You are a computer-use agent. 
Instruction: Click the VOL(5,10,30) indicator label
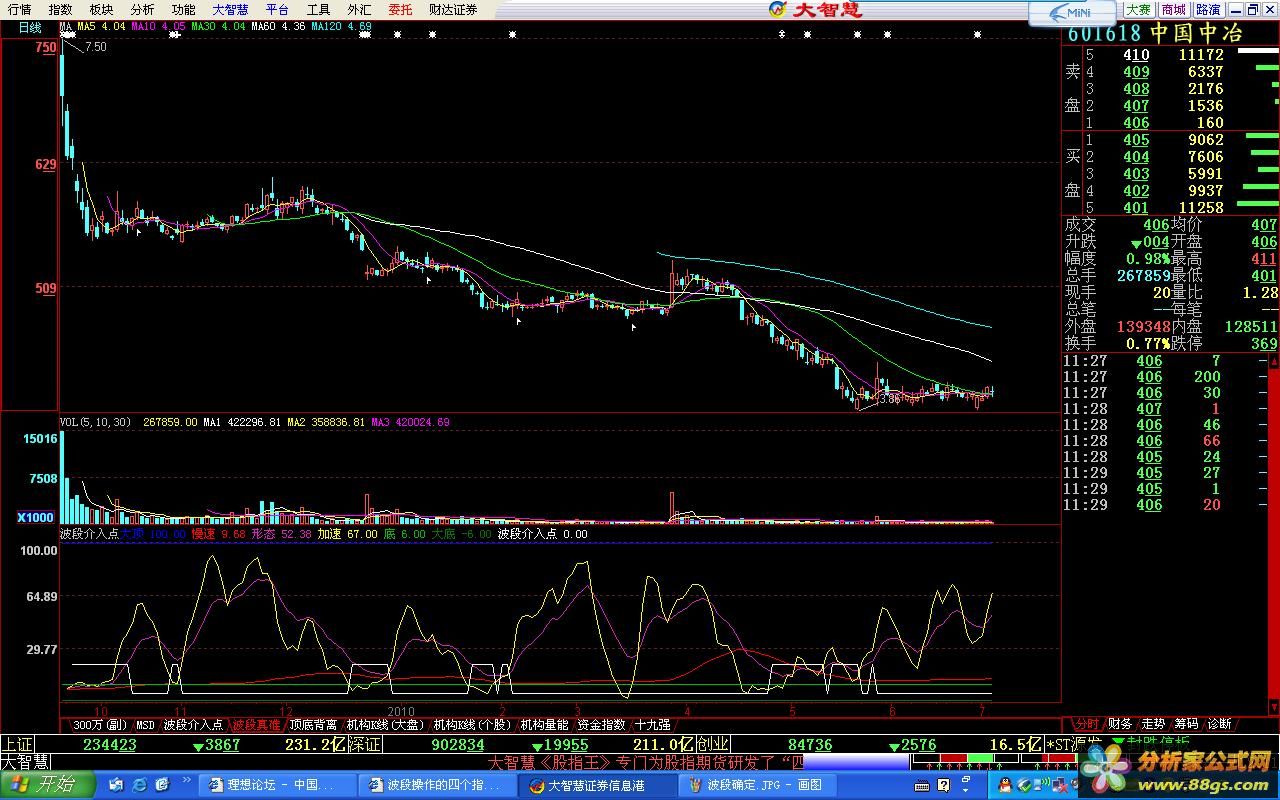point(95,422)
